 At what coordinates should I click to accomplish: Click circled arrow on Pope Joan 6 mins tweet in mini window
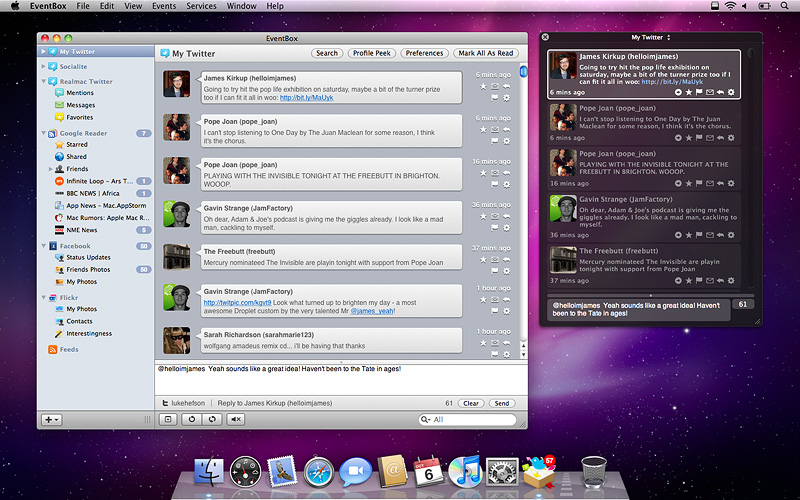678,138
